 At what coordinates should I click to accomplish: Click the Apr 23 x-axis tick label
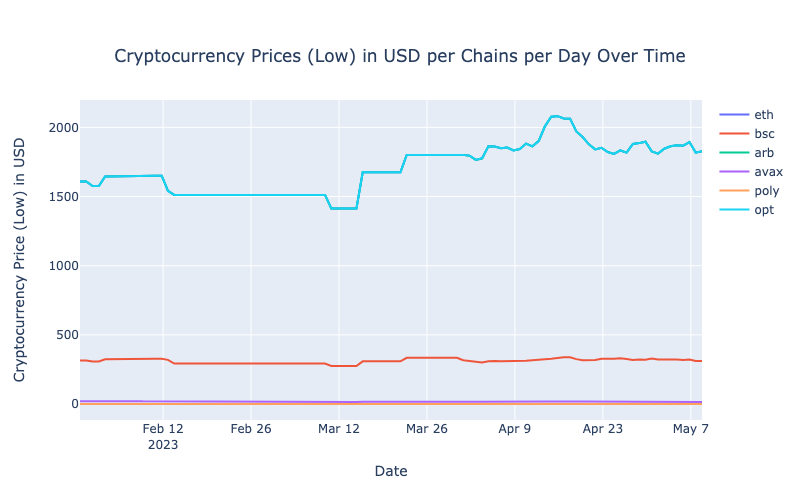[603, 429]
